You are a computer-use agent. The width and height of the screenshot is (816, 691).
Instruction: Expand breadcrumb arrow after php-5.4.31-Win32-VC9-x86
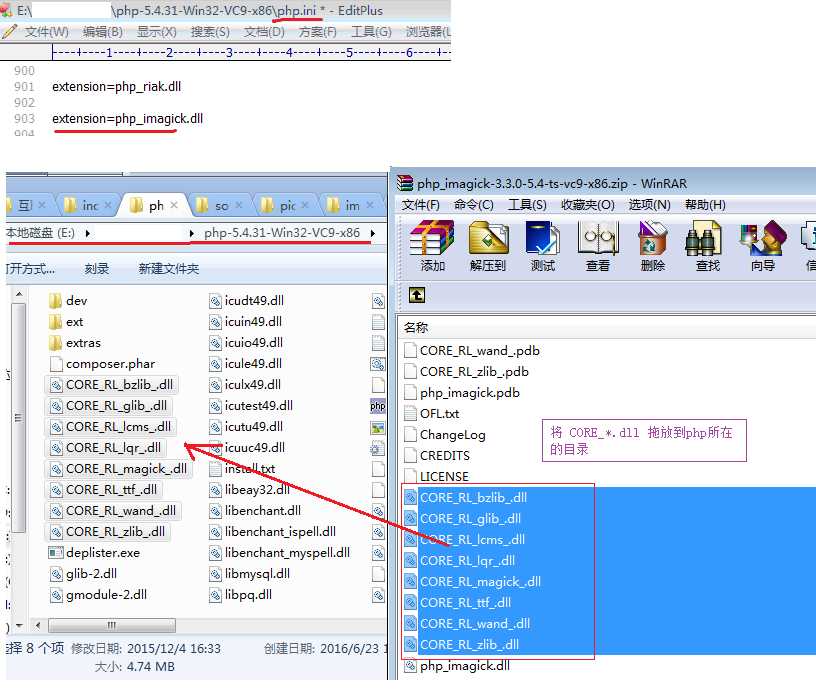(x=373, y=234)
